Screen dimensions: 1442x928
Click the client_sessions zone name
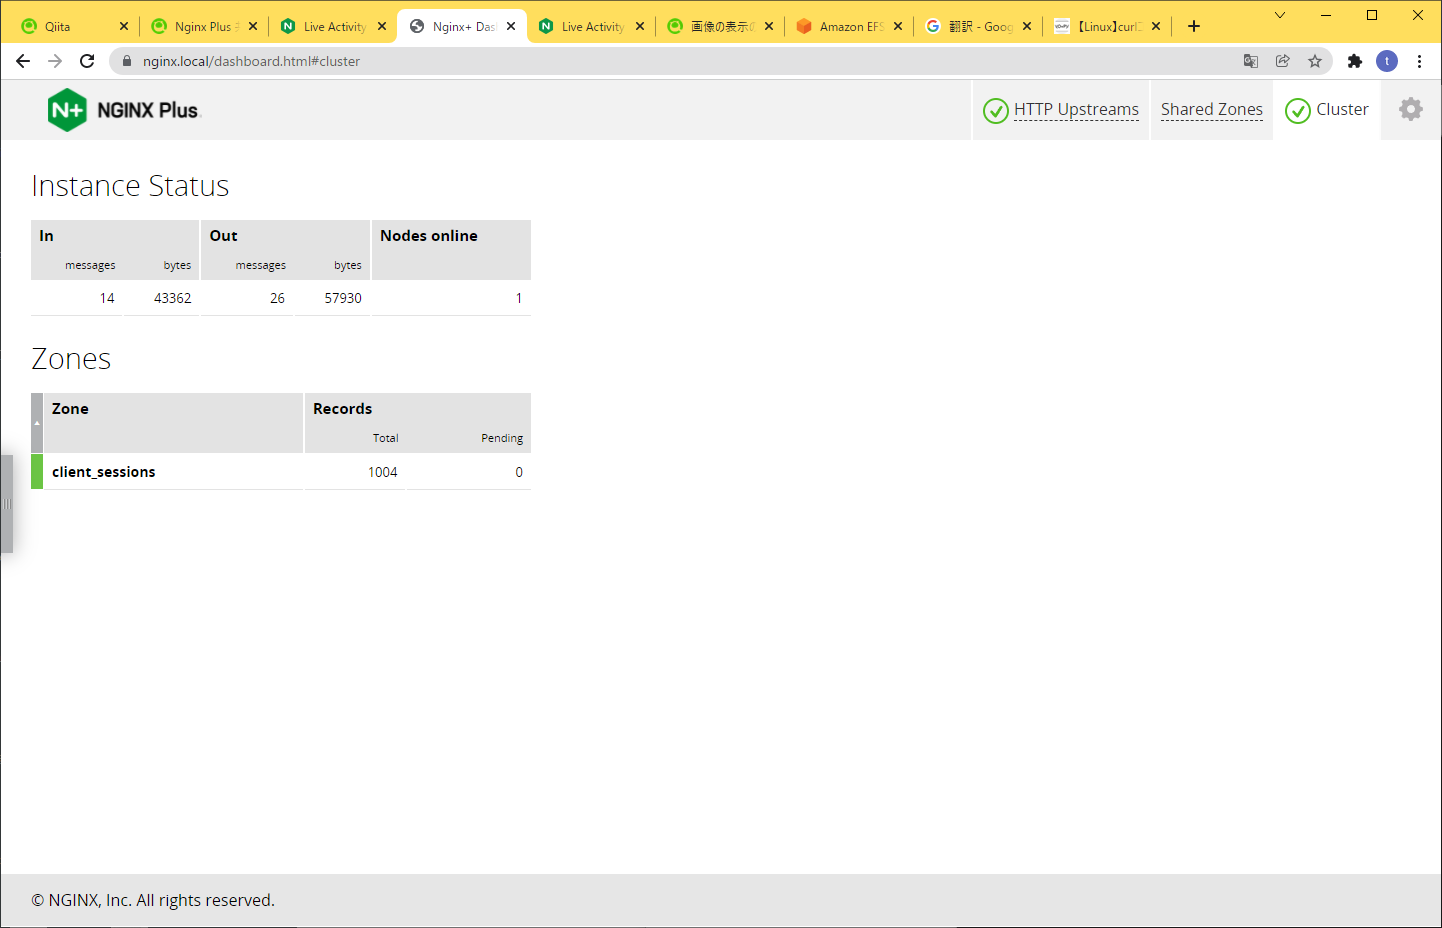click(104, 472)
